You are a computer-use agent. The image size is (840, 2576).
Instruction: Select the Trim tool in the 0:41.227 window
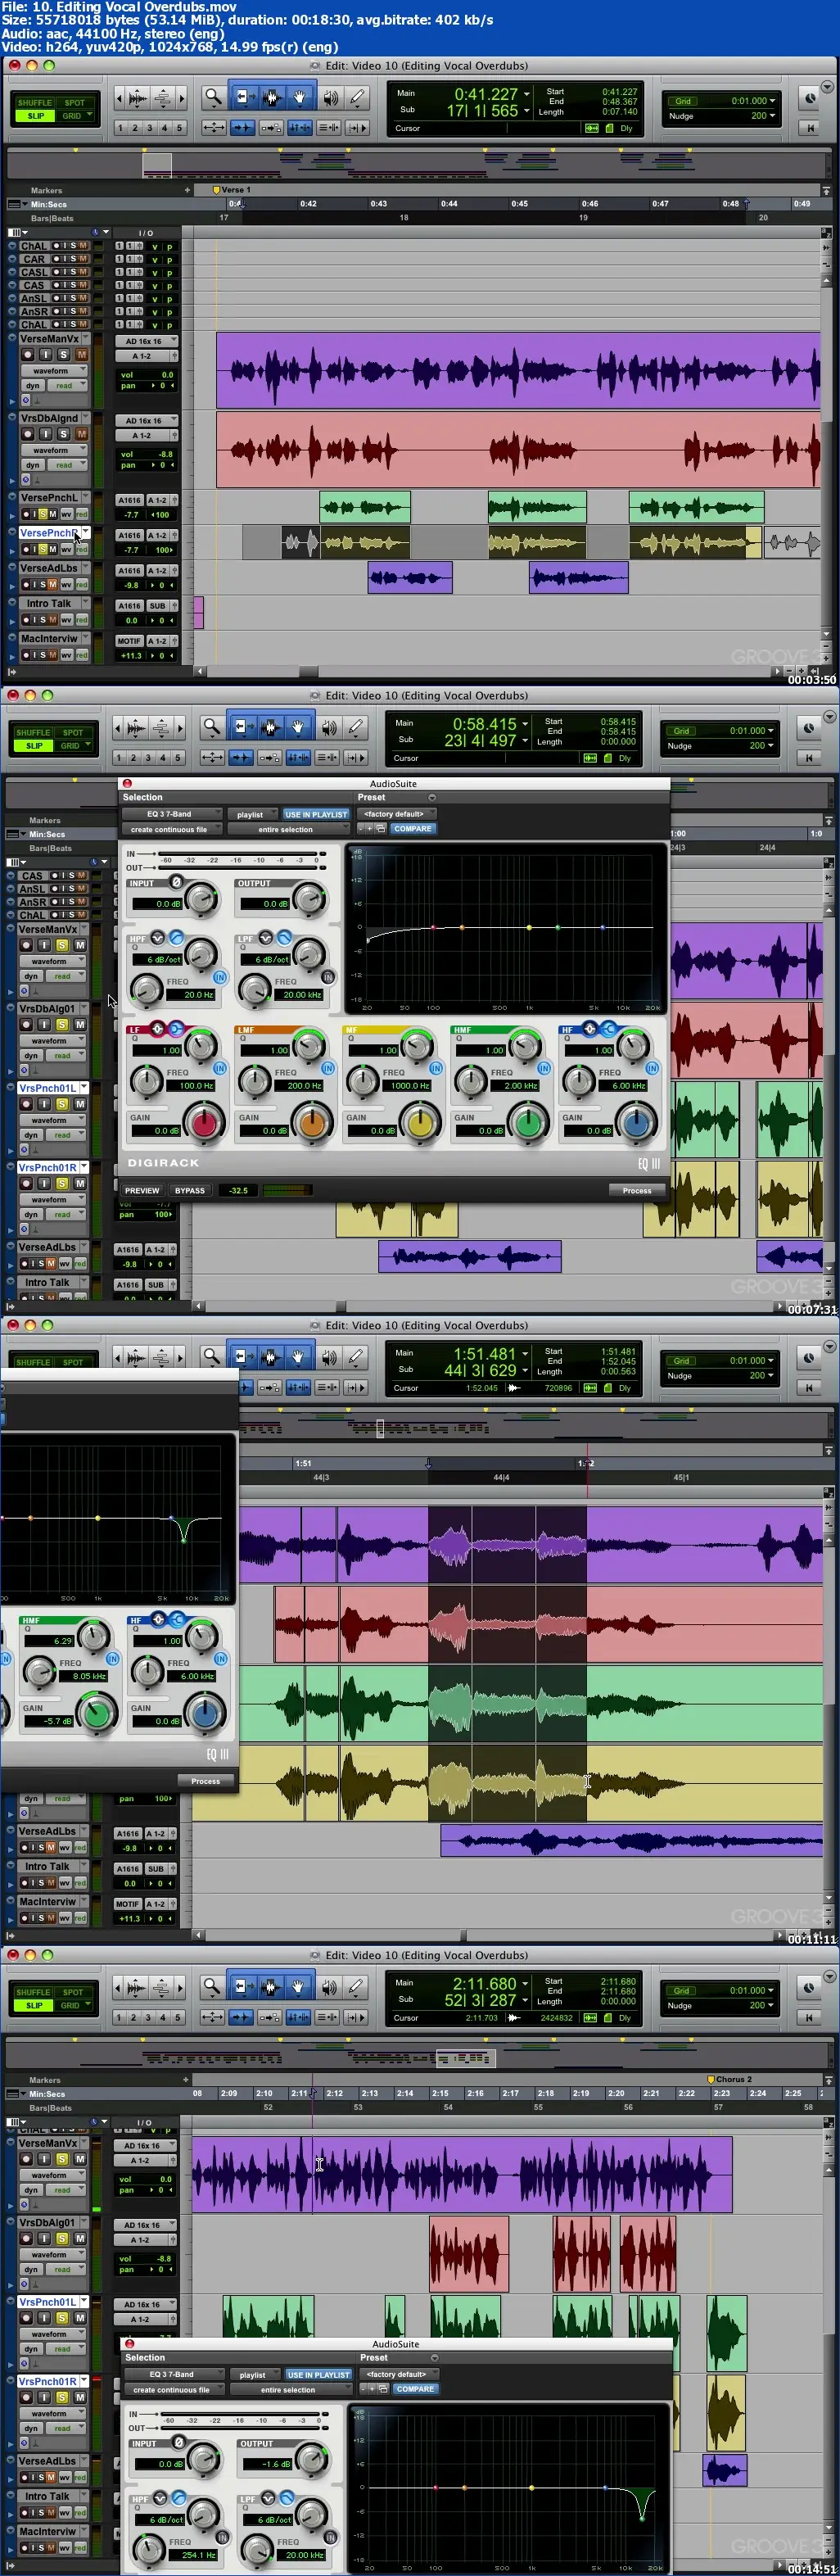(242, 97)
